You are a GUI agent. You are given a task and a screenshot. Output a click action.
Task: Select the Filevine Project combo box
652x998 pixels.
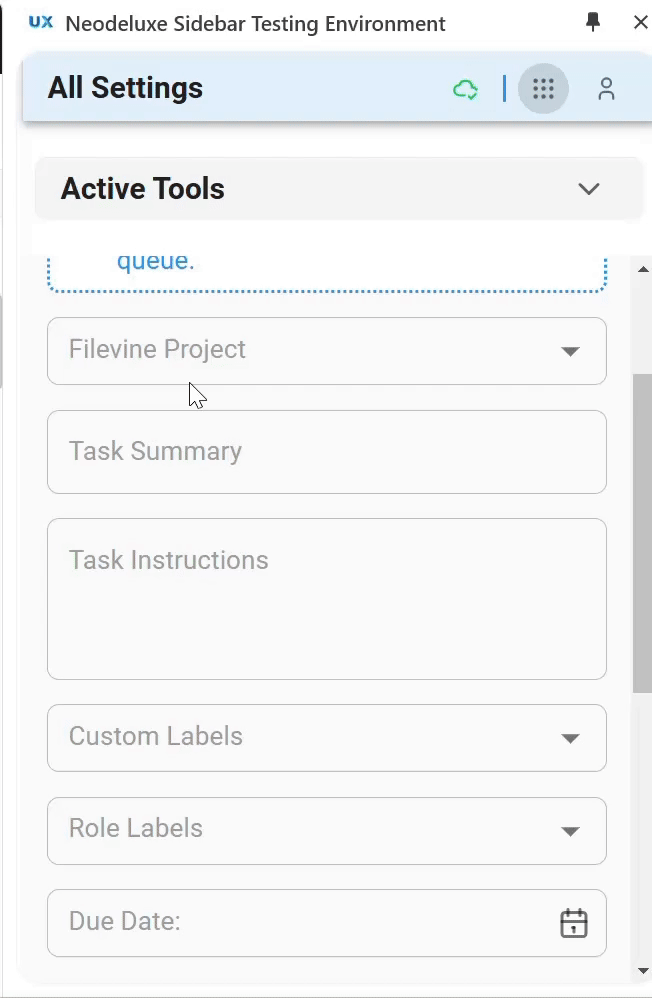[x=327, y=351]
